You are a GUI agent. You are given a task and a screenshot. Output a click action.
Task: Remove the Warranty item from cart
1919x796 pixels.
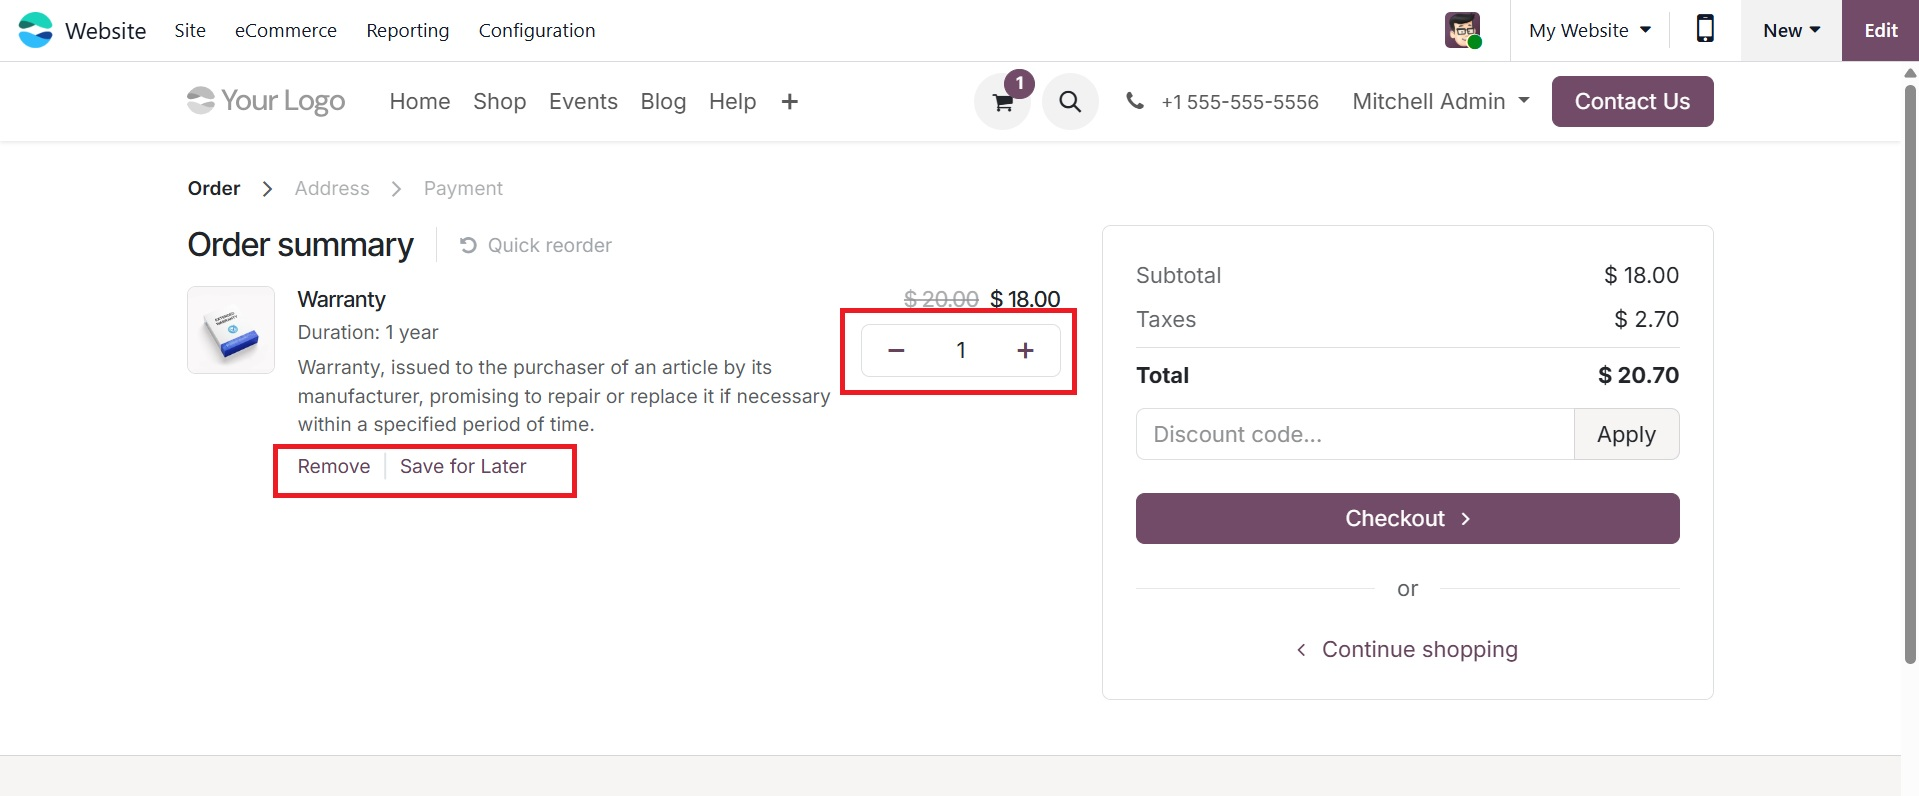pyautogui.click(x=334, y=466)
